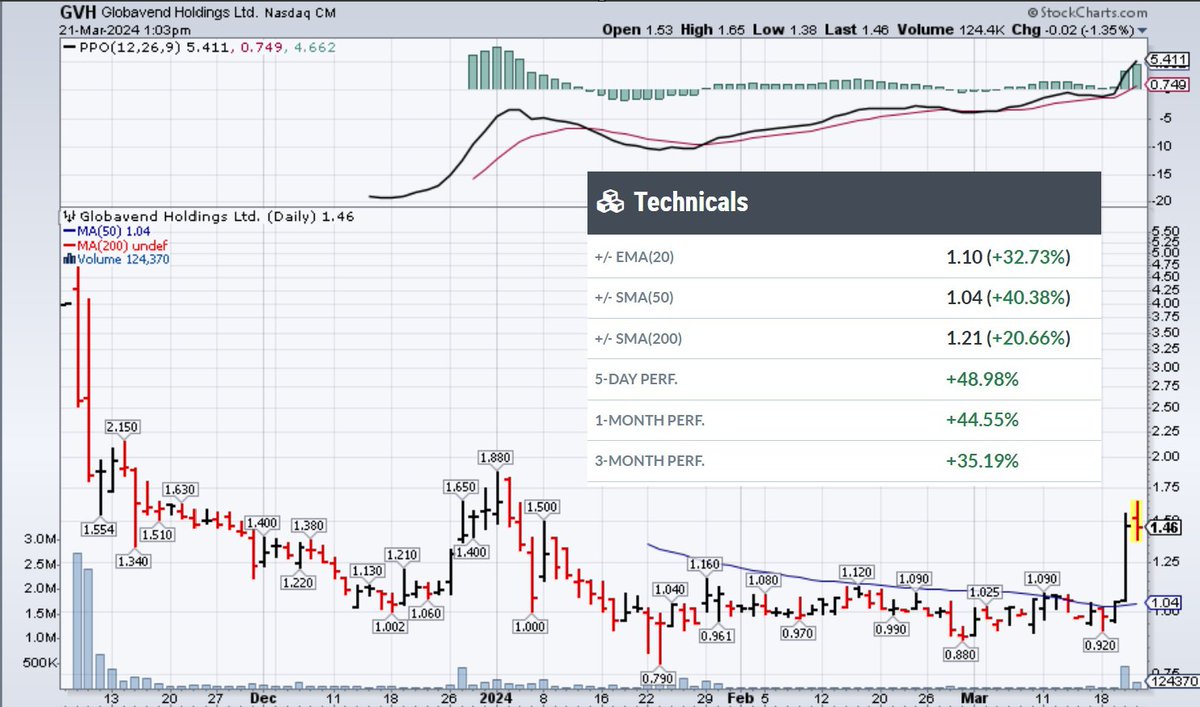Click the 1.10 (+32.73%) EMA value
The width and height of the screenshot is (1200, 707).
pyautogui.click(x=1008, y=257)
